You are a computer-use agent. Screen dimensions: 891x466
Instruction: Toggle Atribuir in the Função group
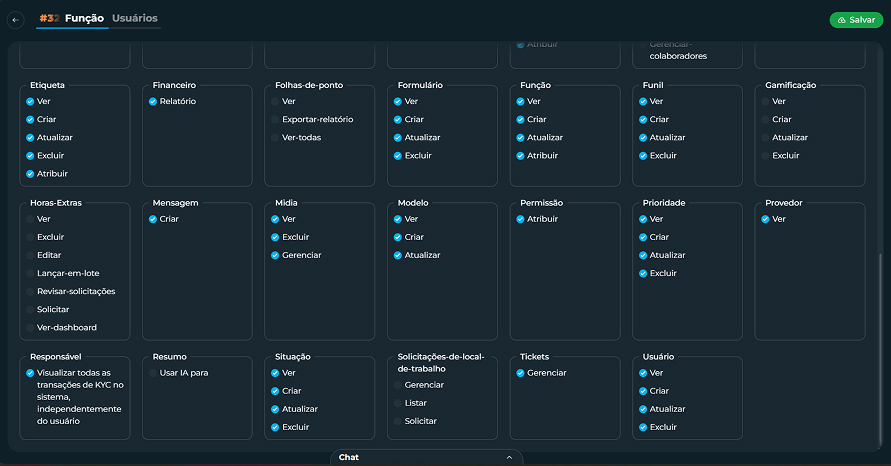tap(520, 156)
